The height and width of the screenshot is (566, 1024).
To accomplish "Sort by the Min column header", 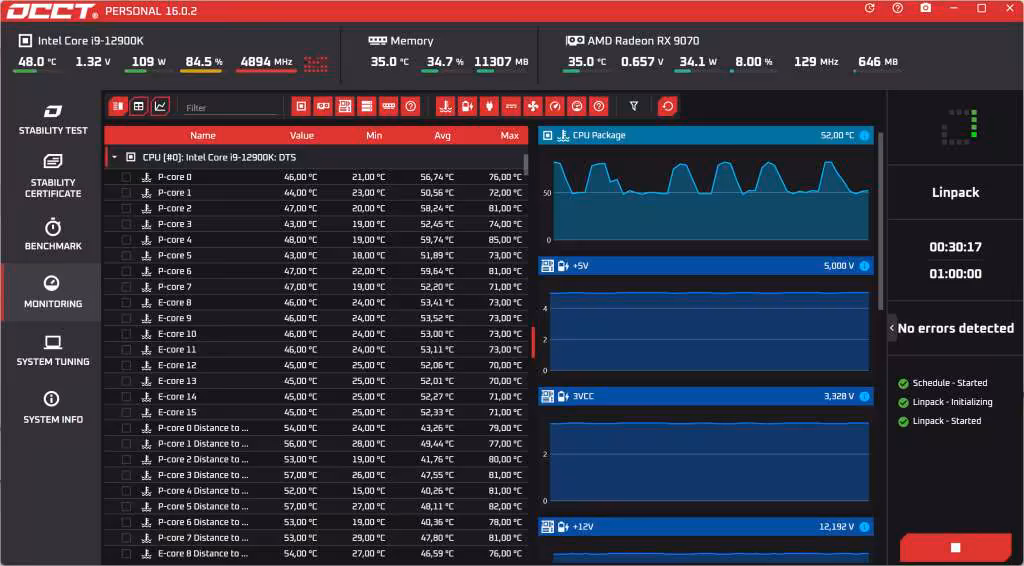I will point(374,136).
